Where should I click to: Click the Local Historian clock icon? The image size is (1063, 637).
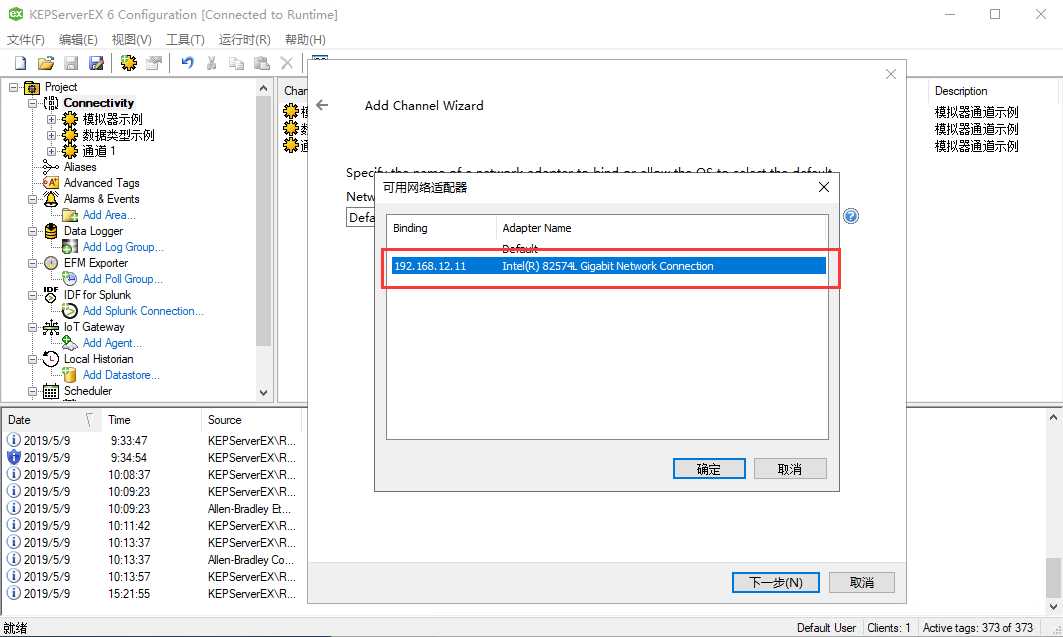point(51,359)
